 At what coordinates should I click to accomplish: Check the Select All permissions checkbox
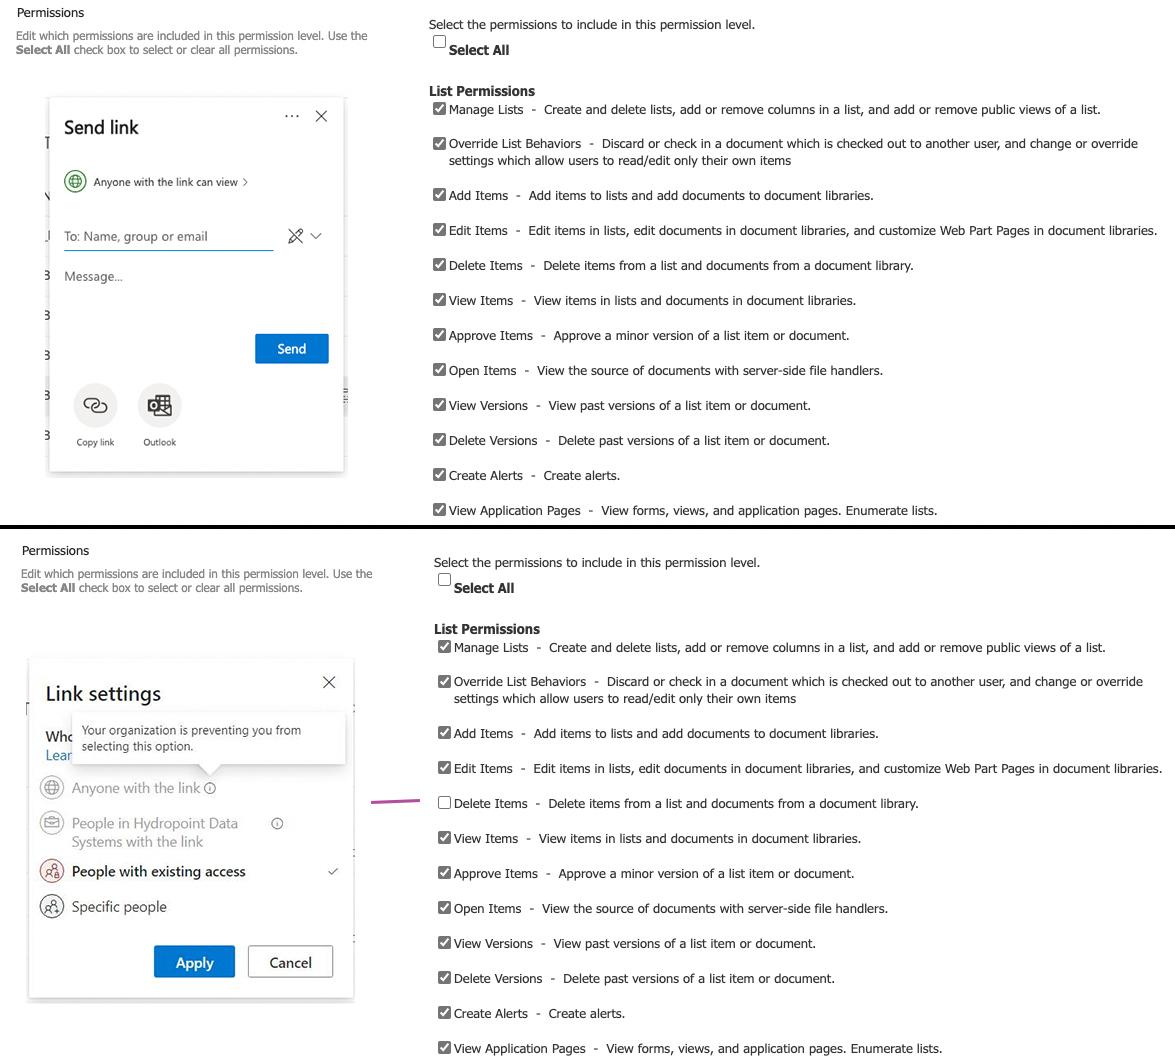[x=439, y=41]
